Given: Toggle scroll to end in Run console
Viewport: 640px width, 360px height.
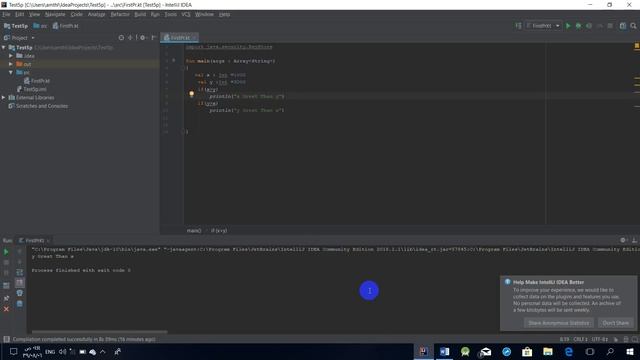Looking at the screenshot, I should point(20,282).
